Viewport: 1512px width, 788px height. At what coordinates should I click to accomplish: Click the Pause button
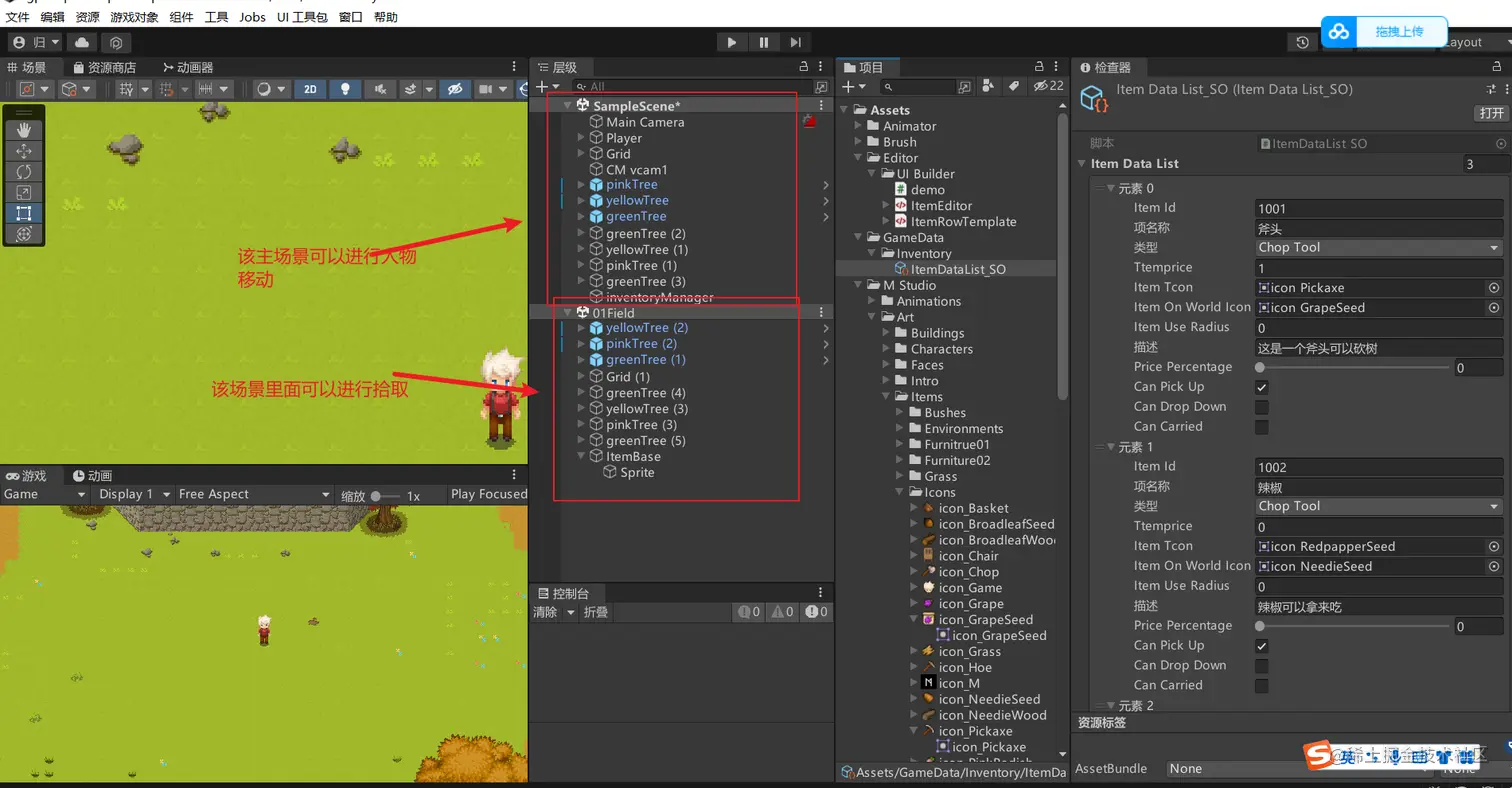(764, 42)
